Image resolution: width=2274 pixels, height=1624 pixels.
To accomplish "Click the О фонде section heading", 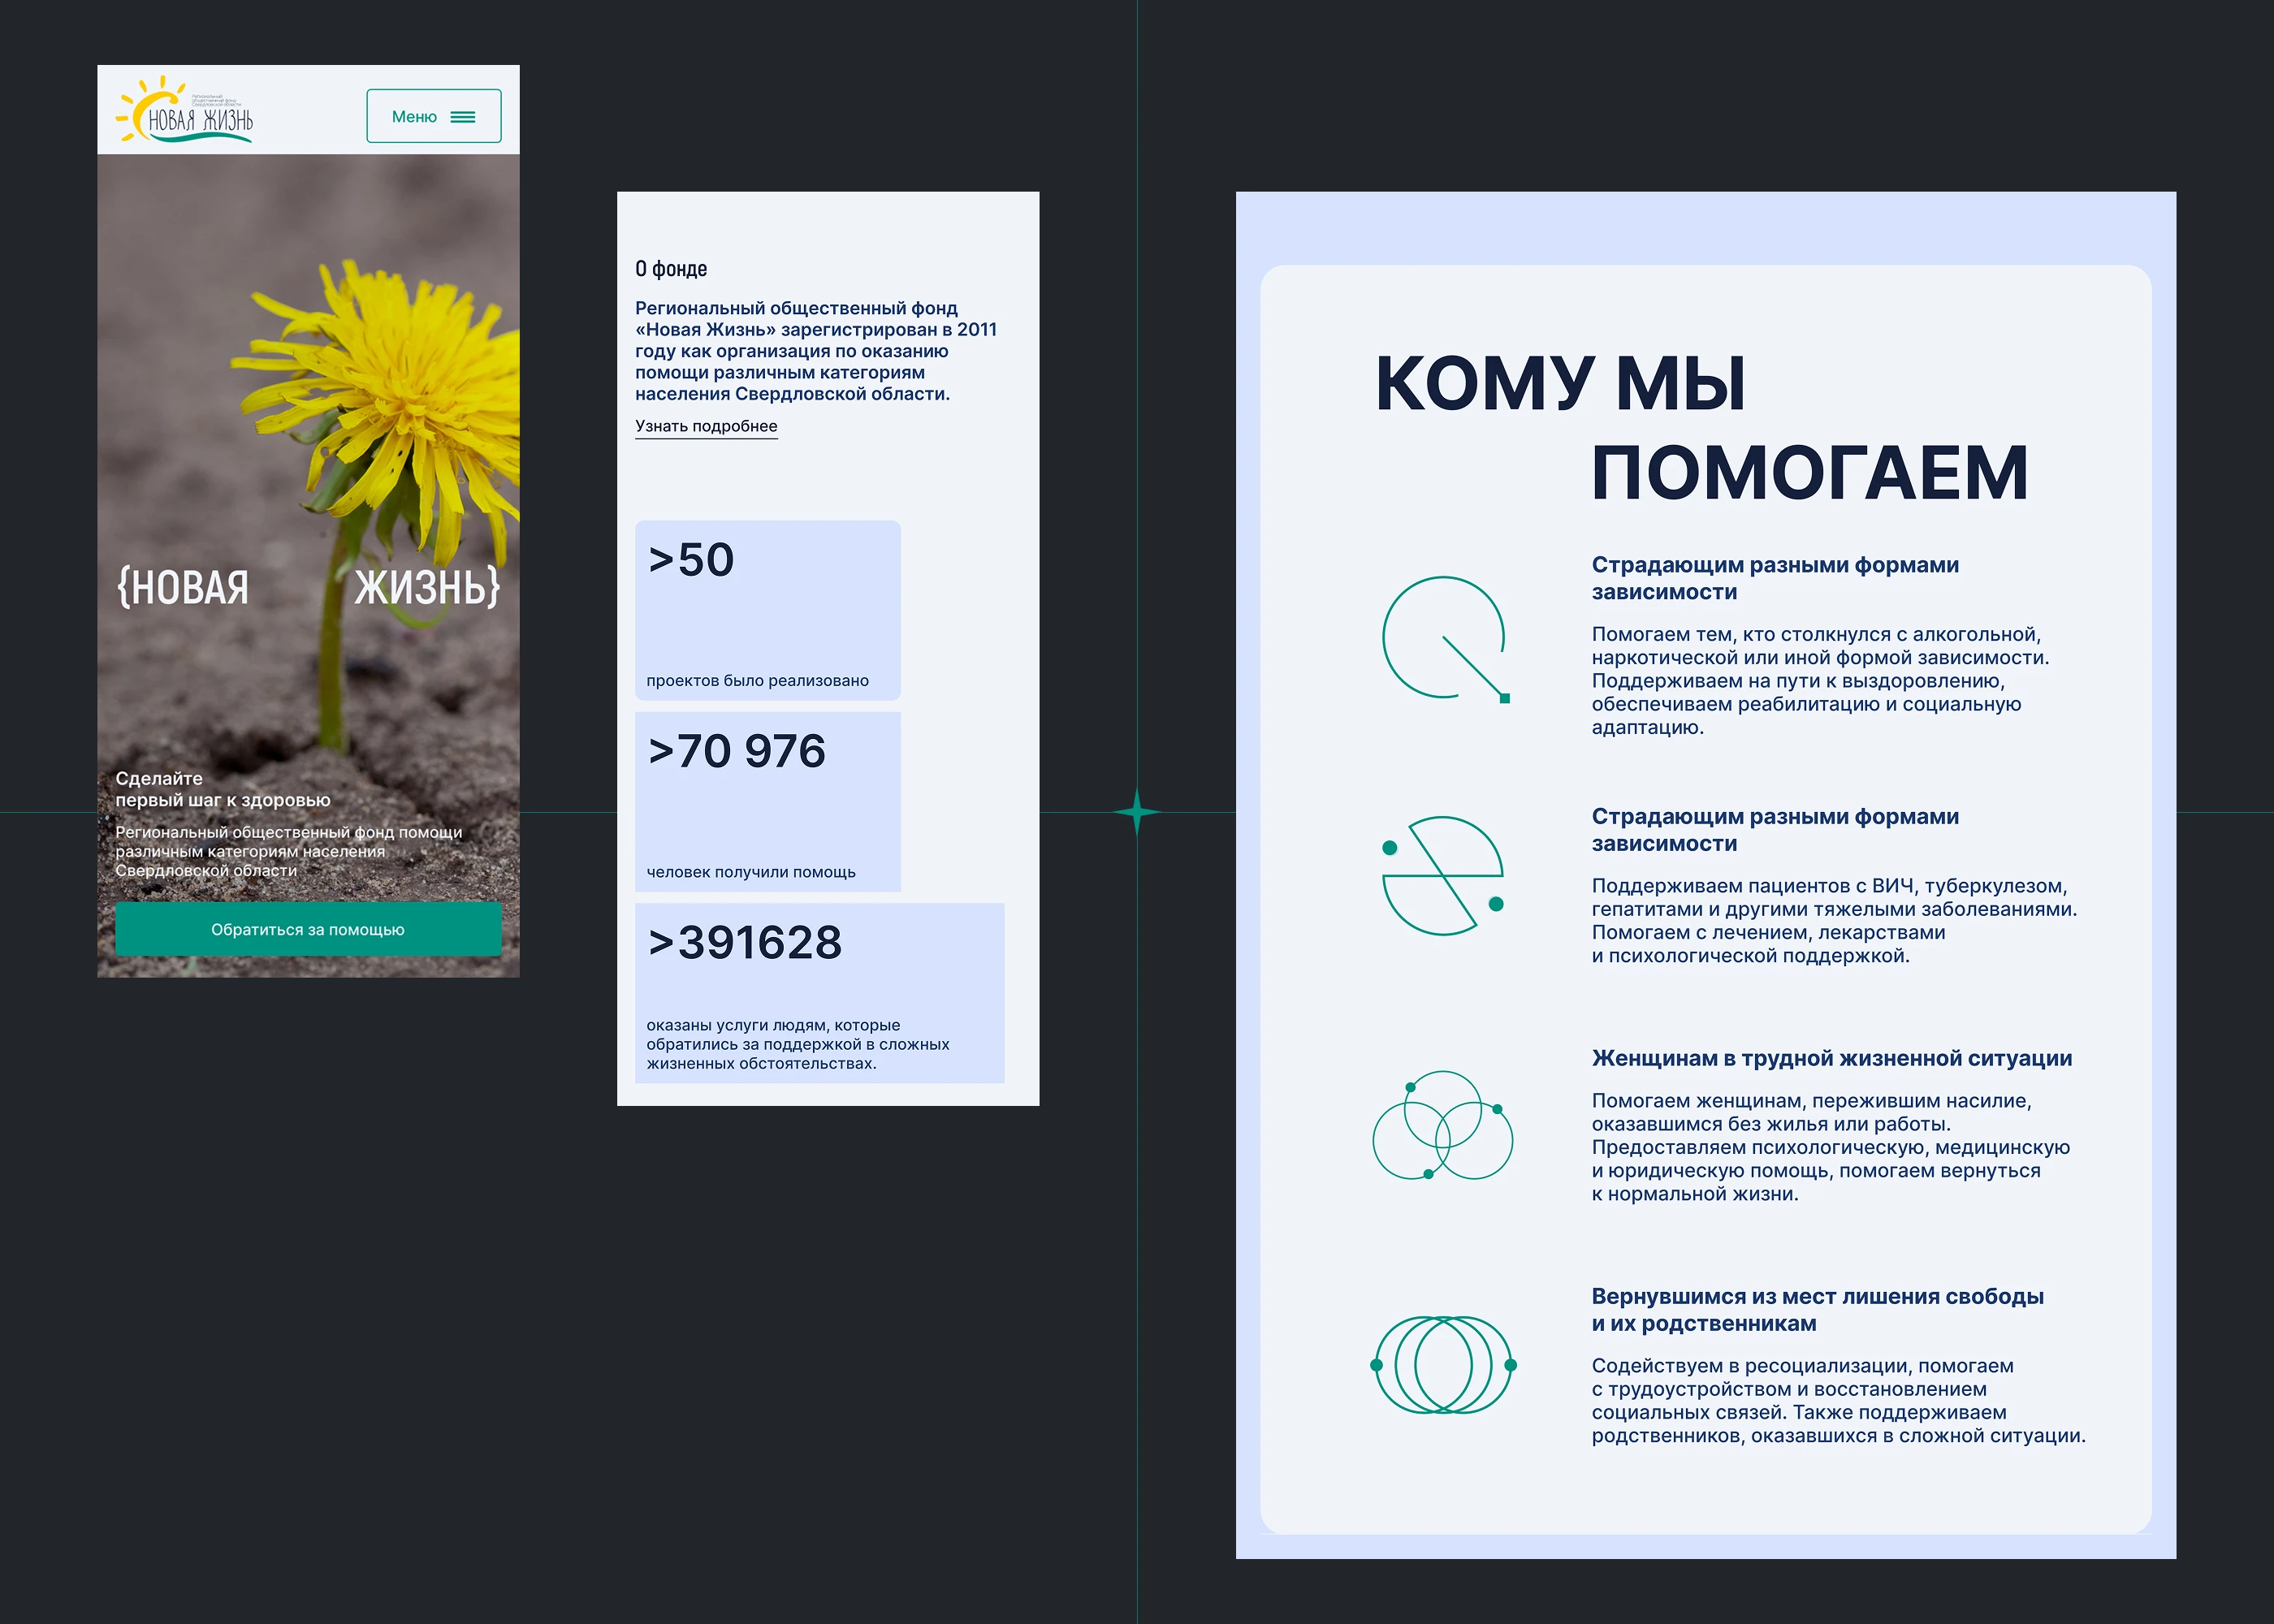I will pyautogui.click(x=671, y=269).
